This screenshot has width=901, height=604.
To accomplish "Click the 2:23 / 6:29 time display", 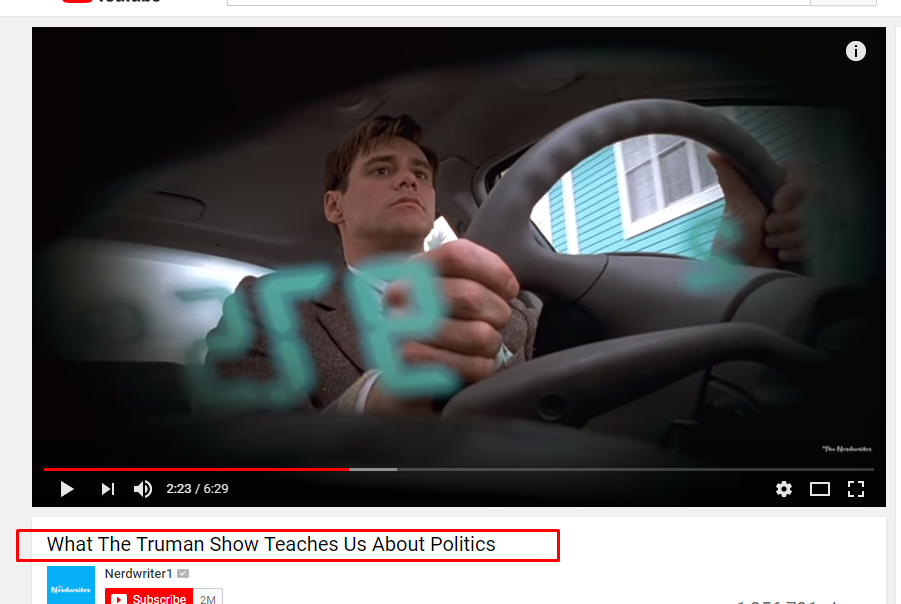I will pyautogui.click(x=197, y=489).
